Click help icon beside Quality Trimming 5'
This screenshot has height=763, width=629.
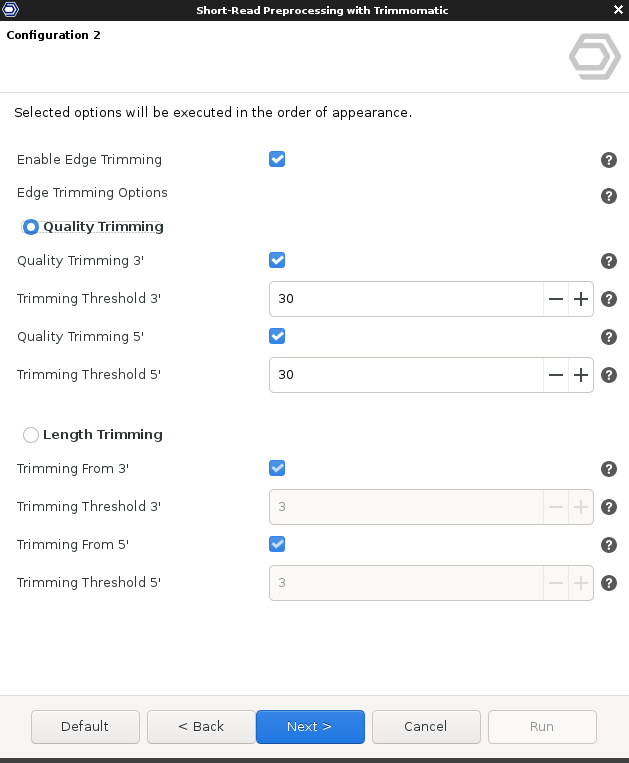coord(609,337)
